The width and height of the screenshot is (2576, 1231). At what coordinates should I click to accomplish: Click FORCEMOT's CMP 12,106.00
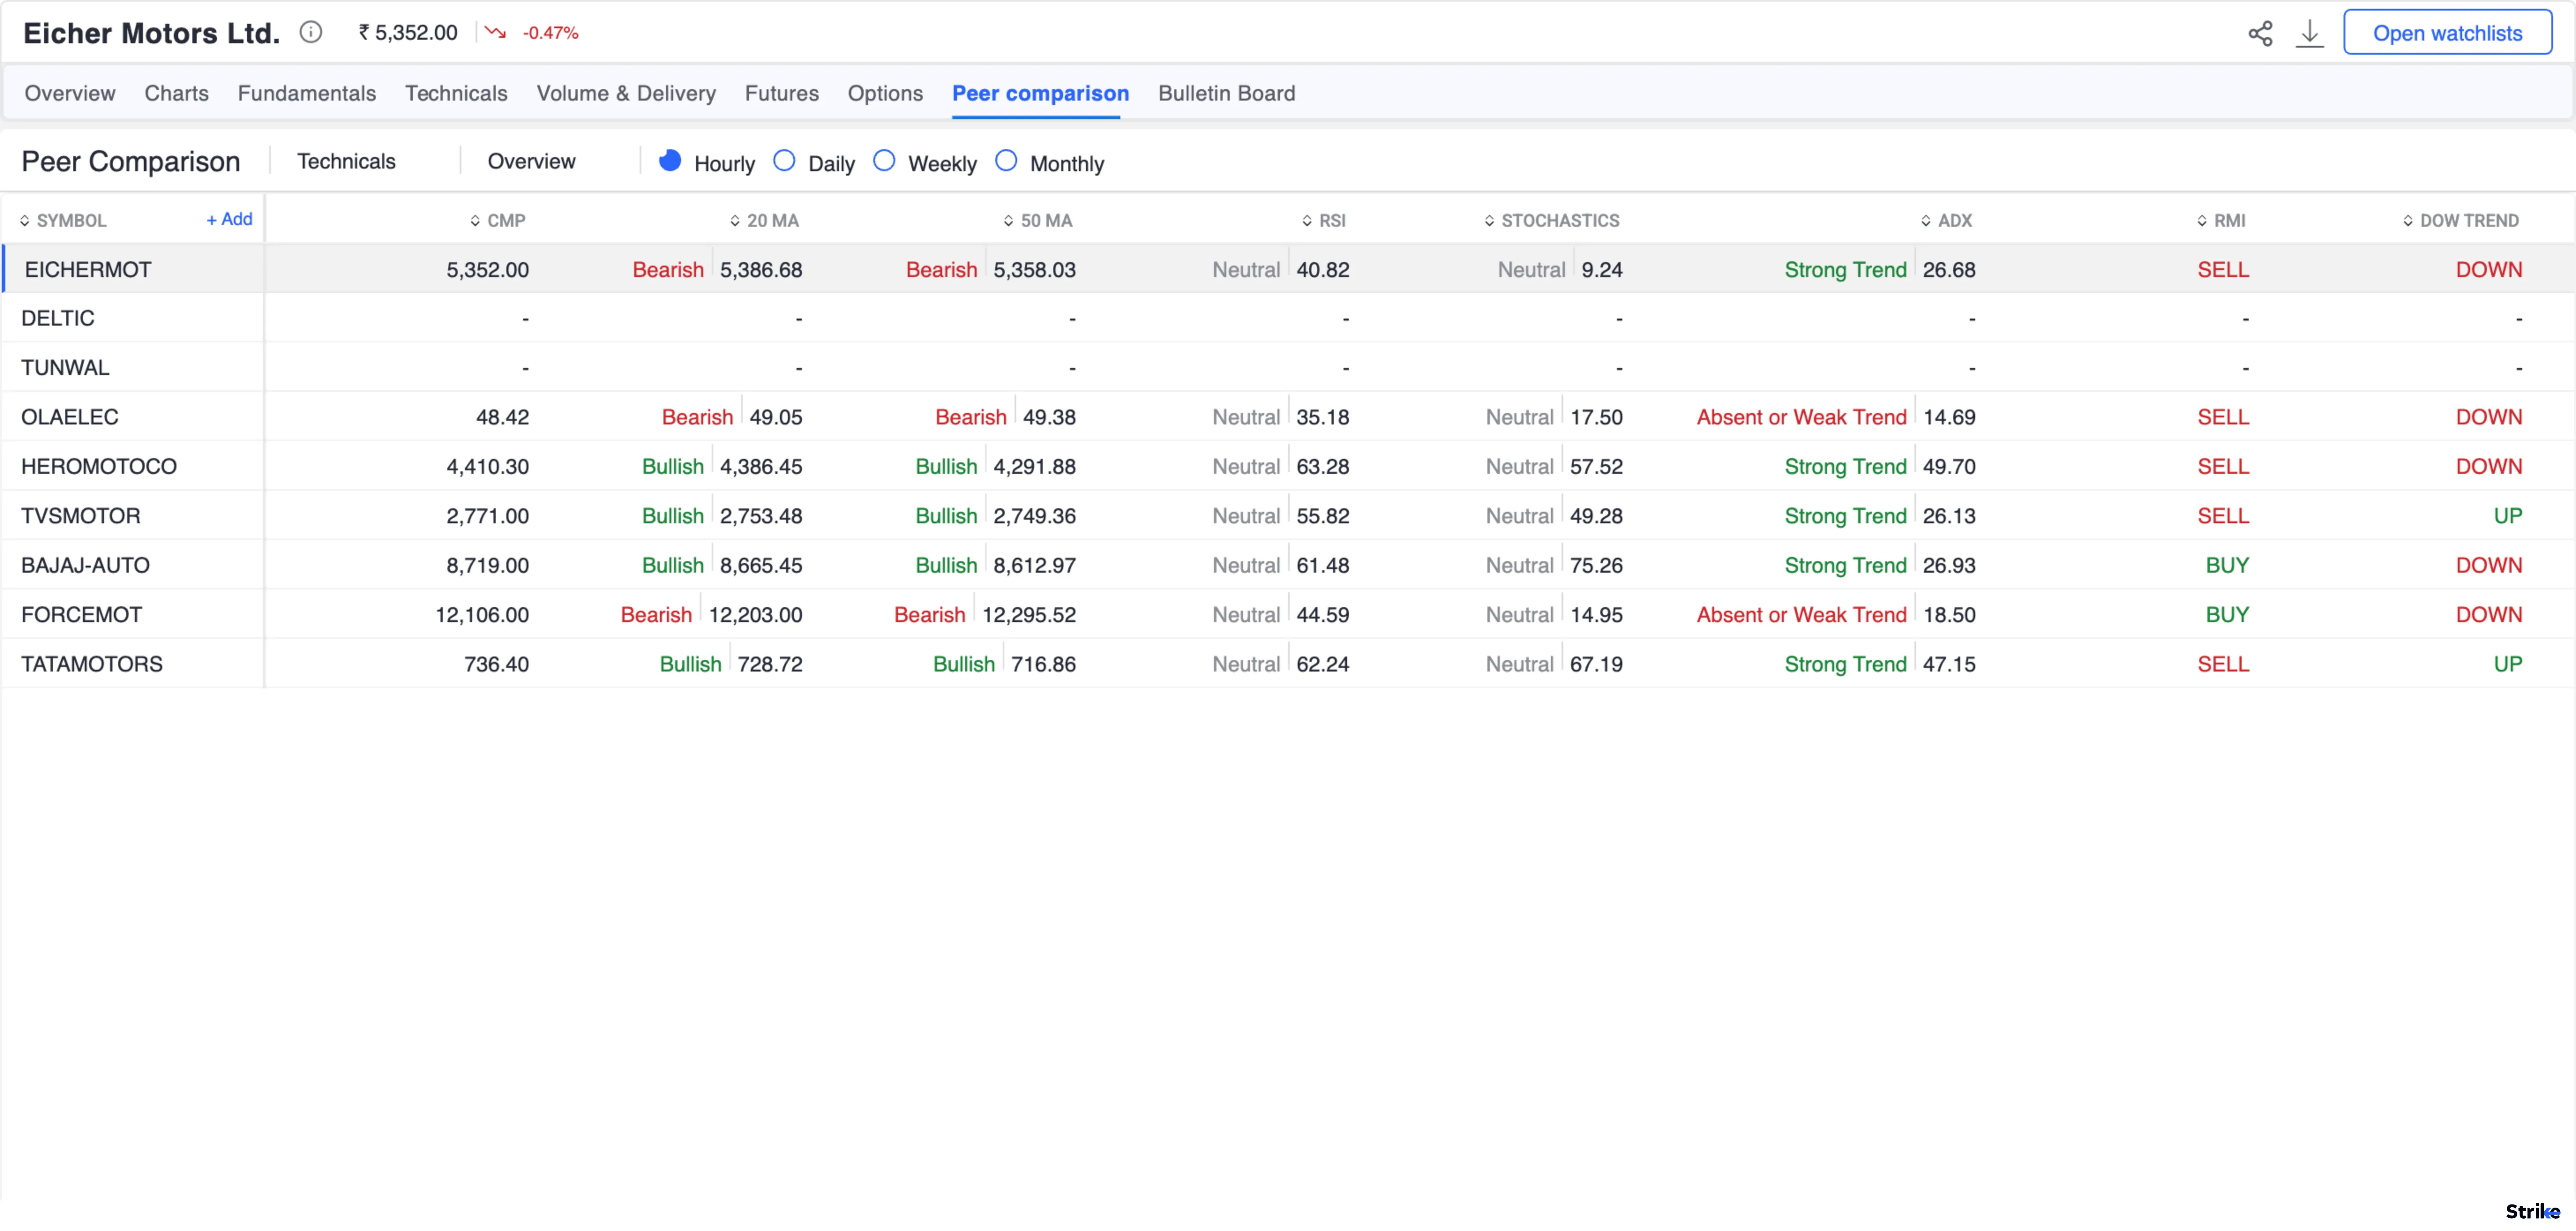click(482, 614)
